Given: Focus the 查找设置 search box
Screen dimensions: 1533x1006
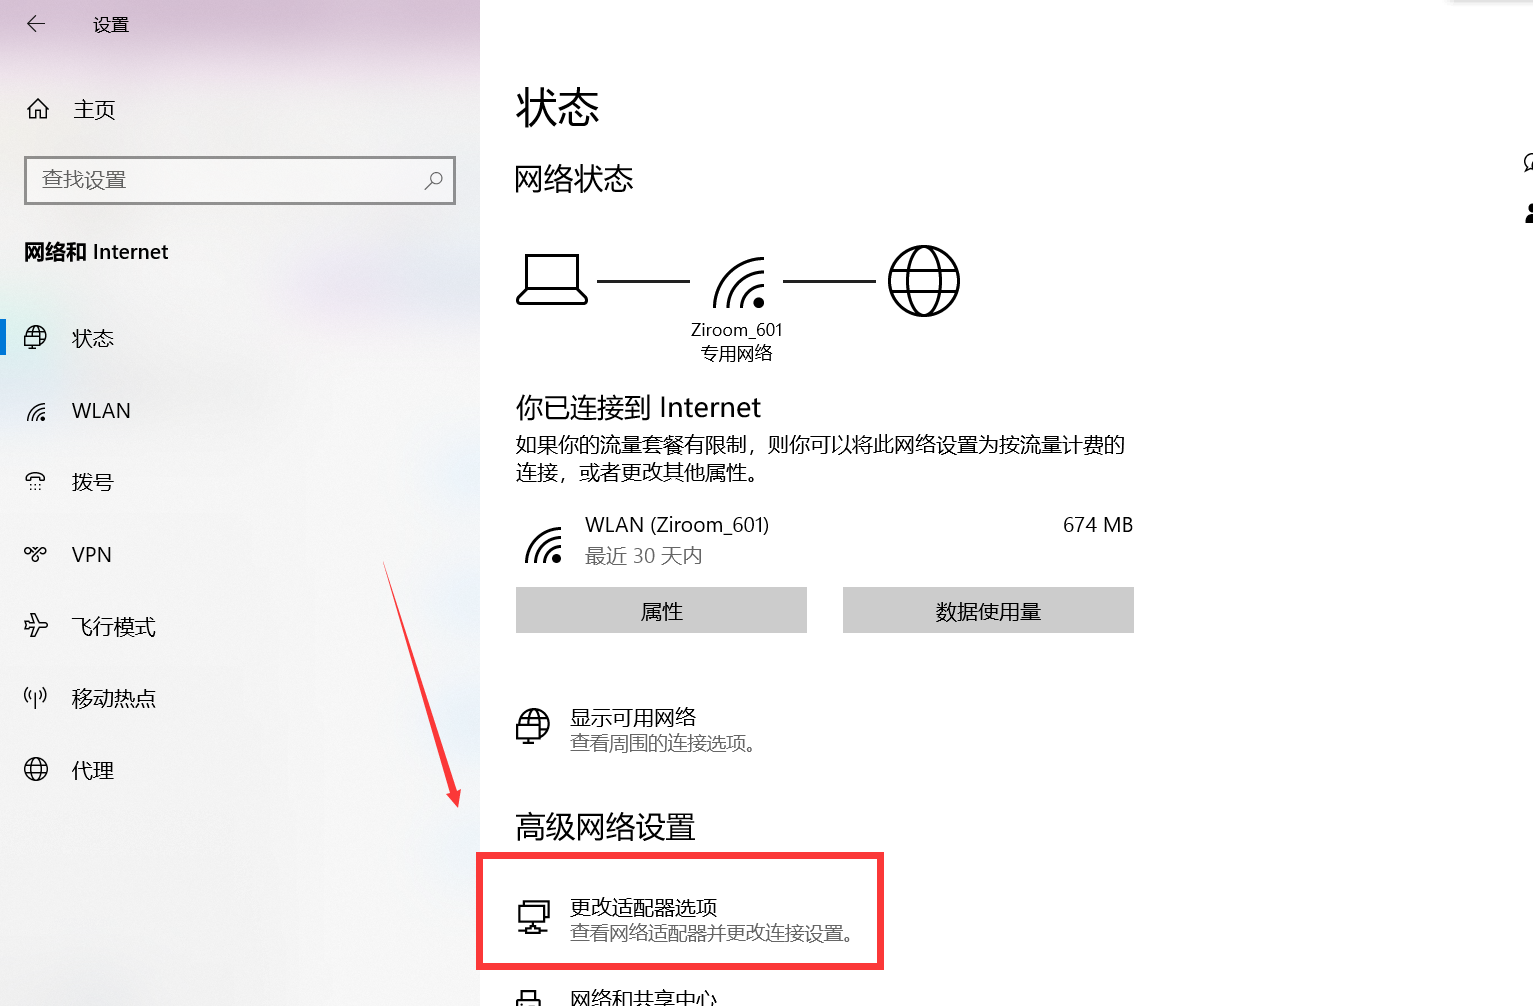Looking at the screenshot, I should tap(240, 180).
